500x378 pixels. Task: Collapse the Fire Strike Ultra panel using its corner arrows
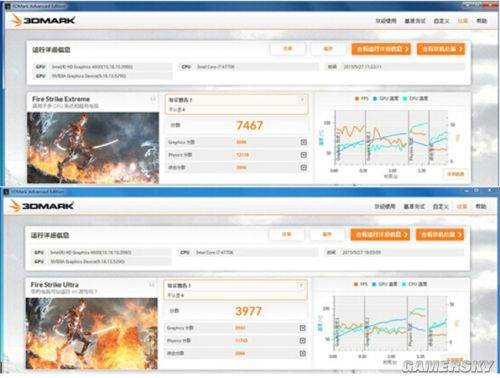[x=152, y=285]
